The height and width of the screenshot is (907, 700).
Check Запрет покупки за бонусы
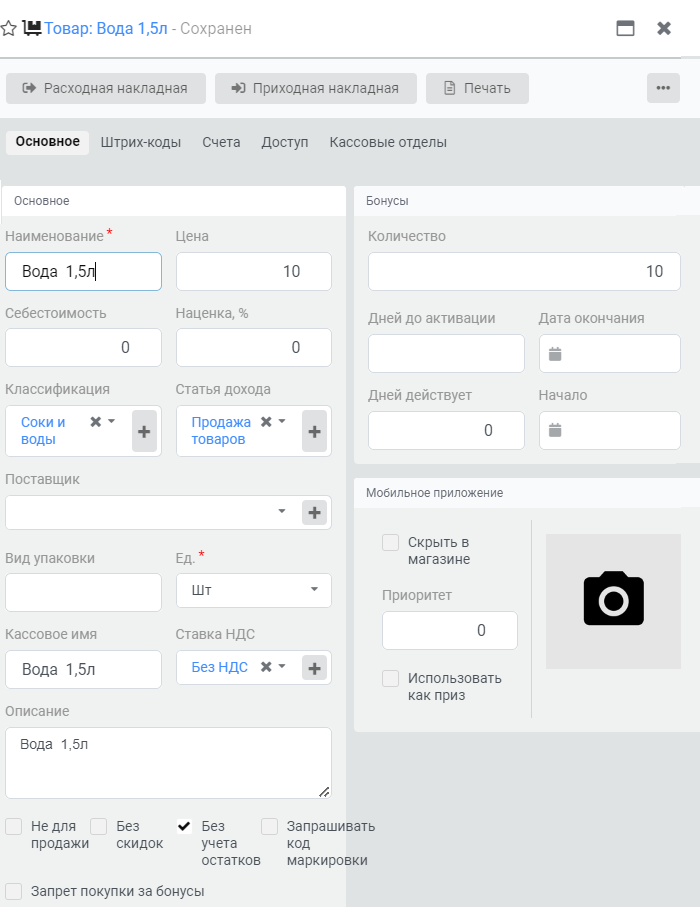tap(13, 891)
